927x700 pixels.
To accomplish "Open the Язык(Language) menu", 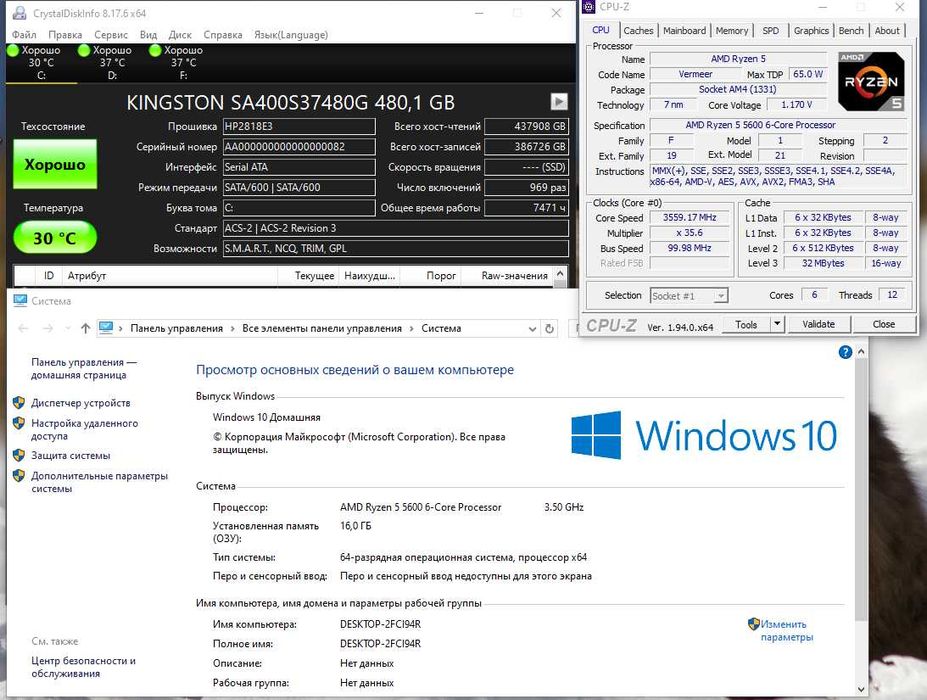I will click(291, 35).
